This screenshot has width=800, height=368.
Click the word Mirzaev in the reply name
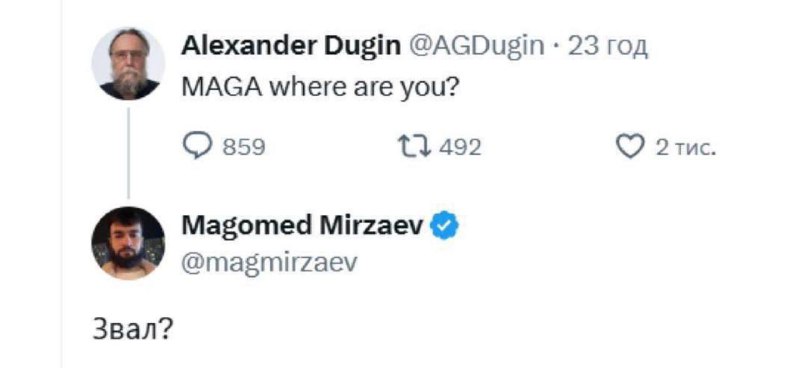coord(371,227)
